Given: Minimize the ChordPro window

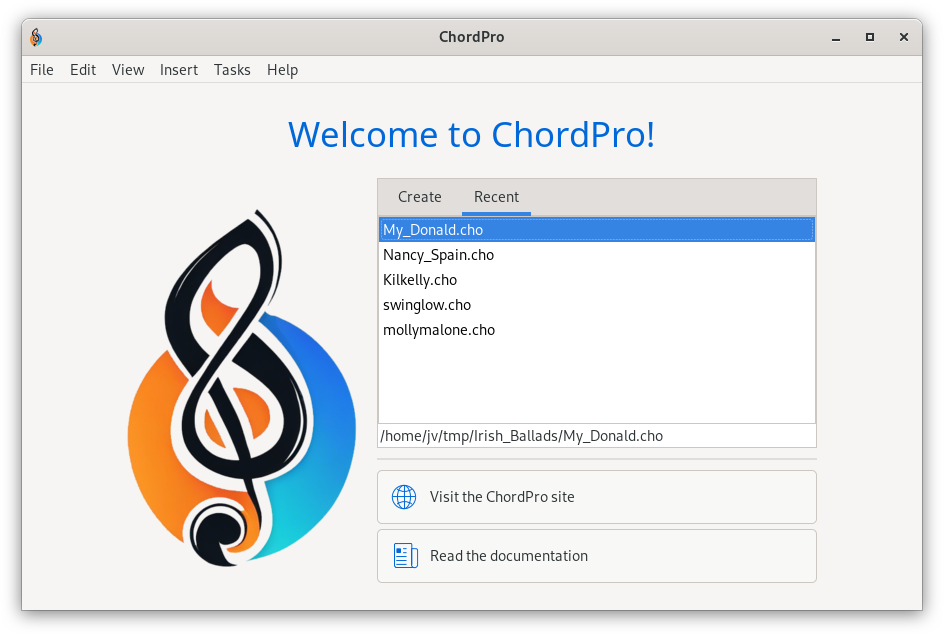Looking at the screenshot, I should point(836,37).
